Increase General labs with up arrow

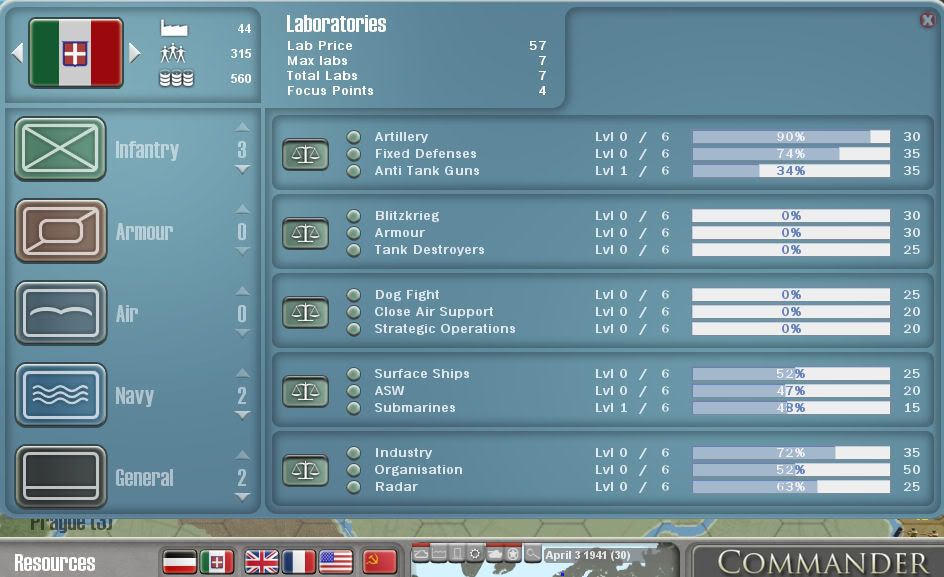tap(242, 455)
